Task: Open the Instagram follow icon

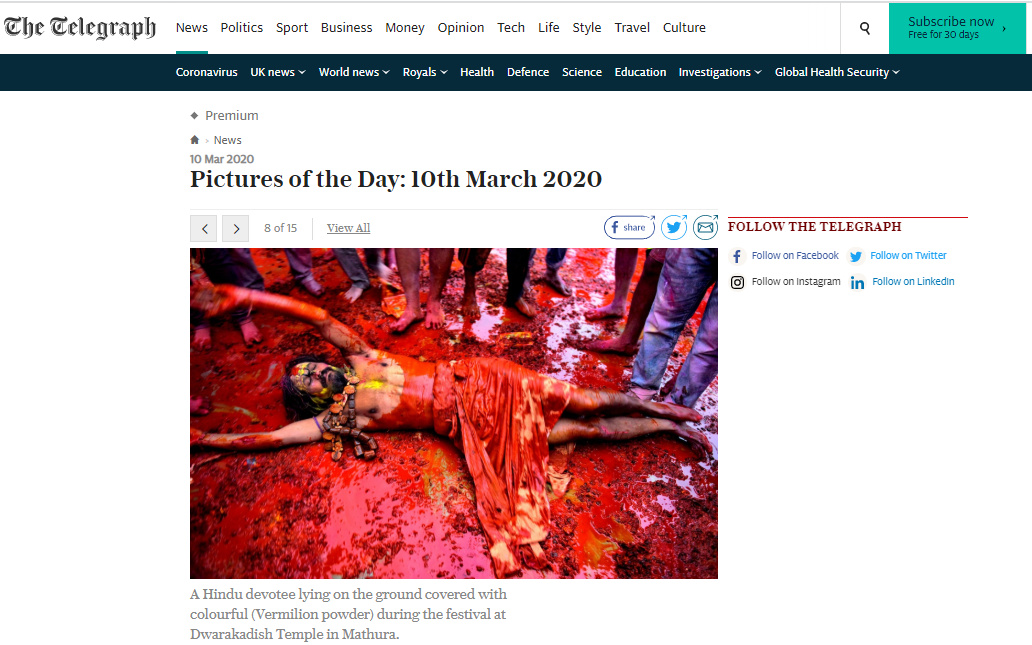Action: click(x=737, y=282)
